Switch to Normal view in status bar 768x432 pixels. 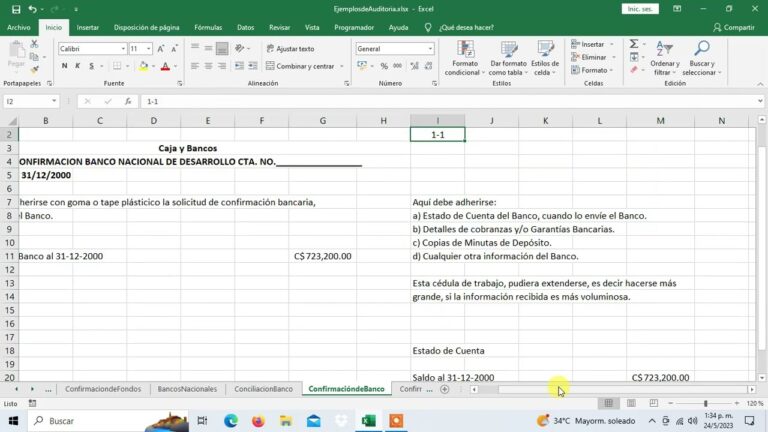tap(609, 403)
